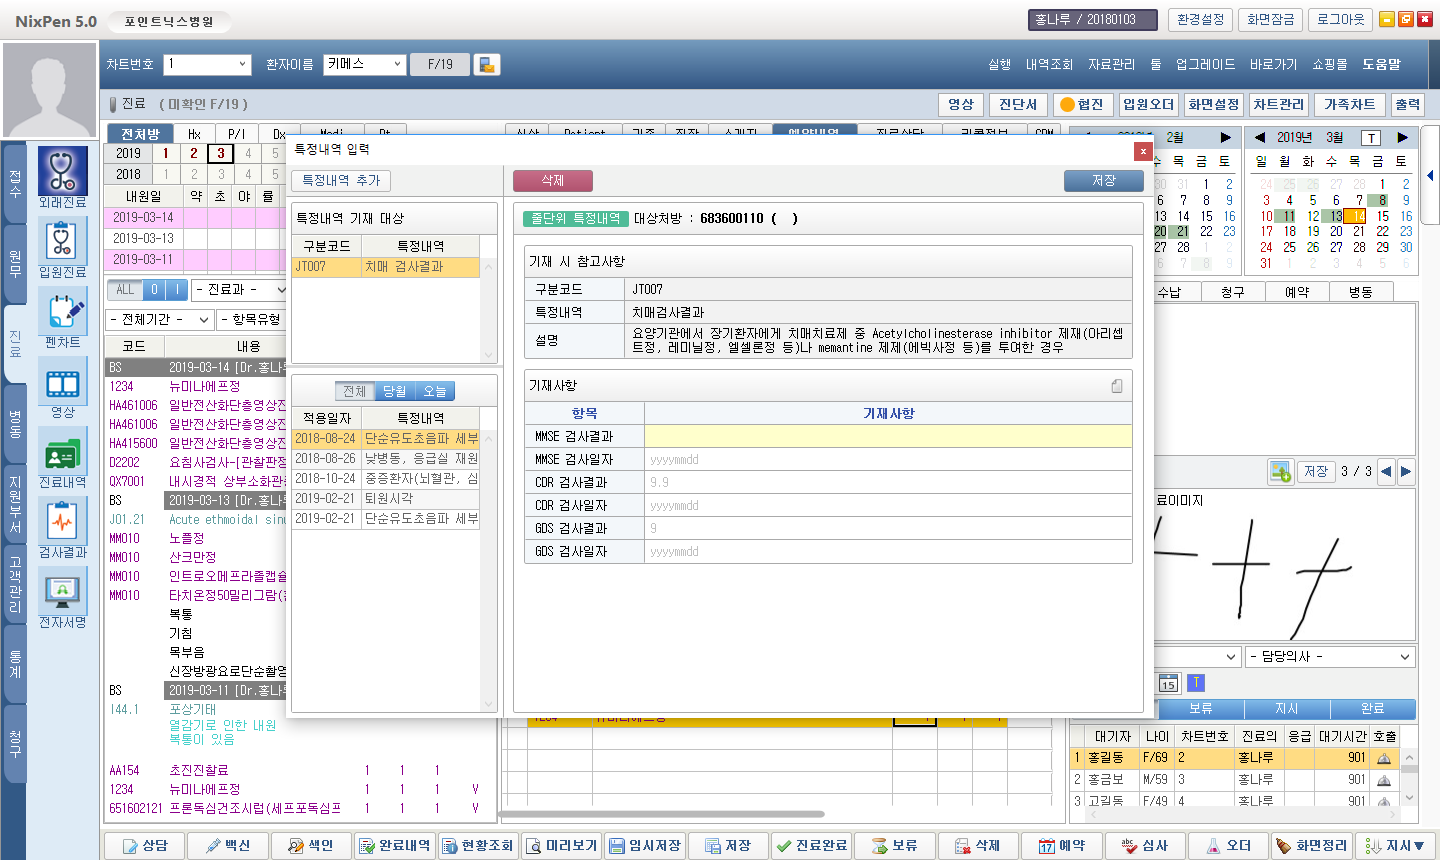Open the 자료관리 menu
1440x860 pixels.
[x=1111, y=64]
